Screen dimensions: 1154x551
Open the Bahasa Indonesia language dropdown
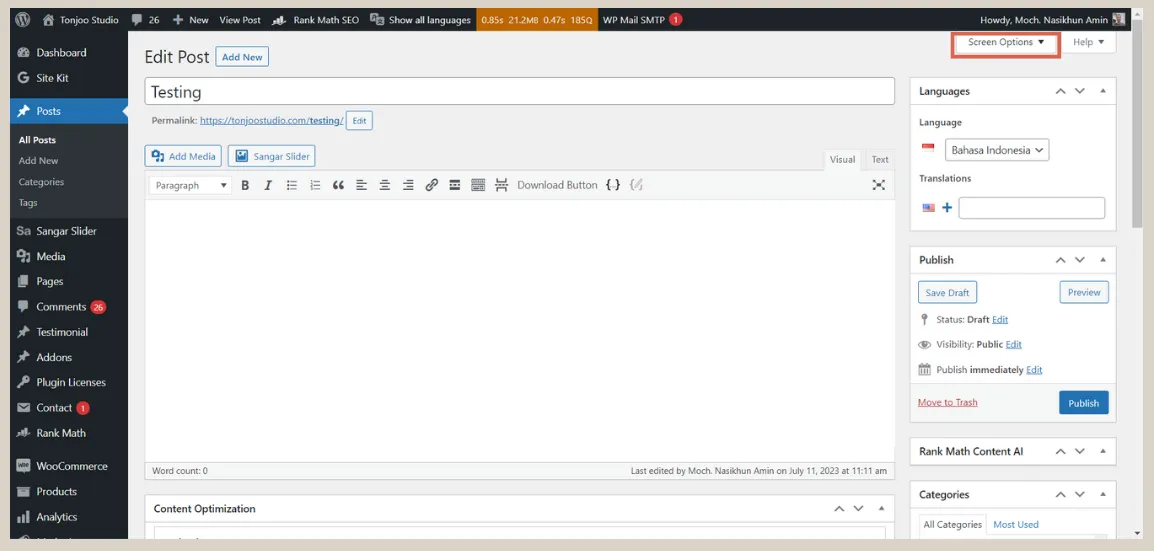997,150
